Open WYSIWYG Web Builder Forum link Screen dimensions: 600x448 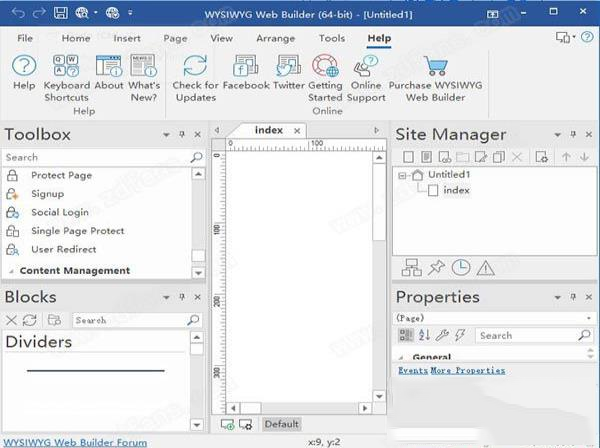[x=75, y=443]
